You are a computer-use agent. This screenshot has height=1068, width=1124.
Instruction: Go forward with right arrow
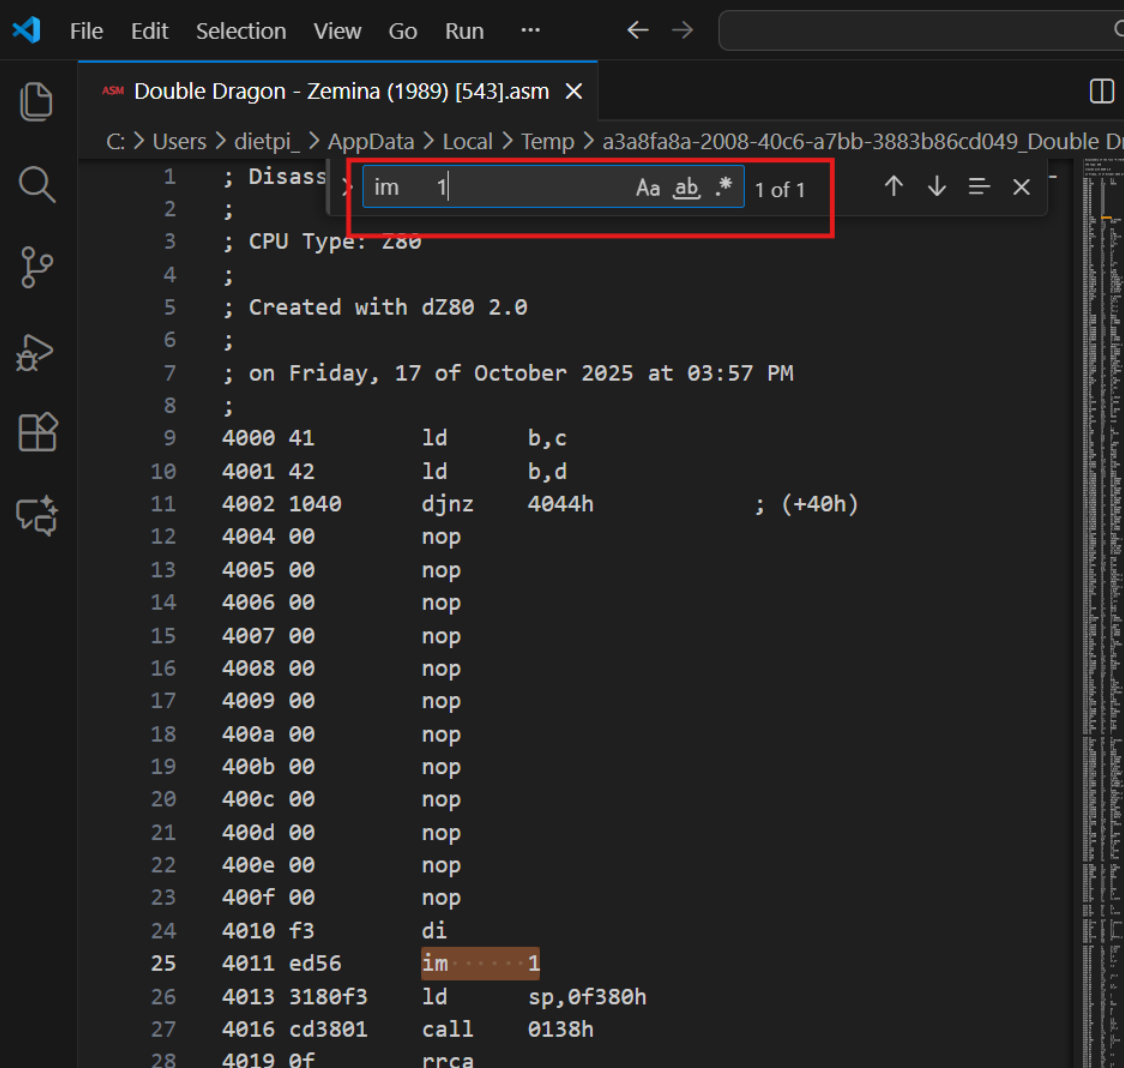(682, 30)
